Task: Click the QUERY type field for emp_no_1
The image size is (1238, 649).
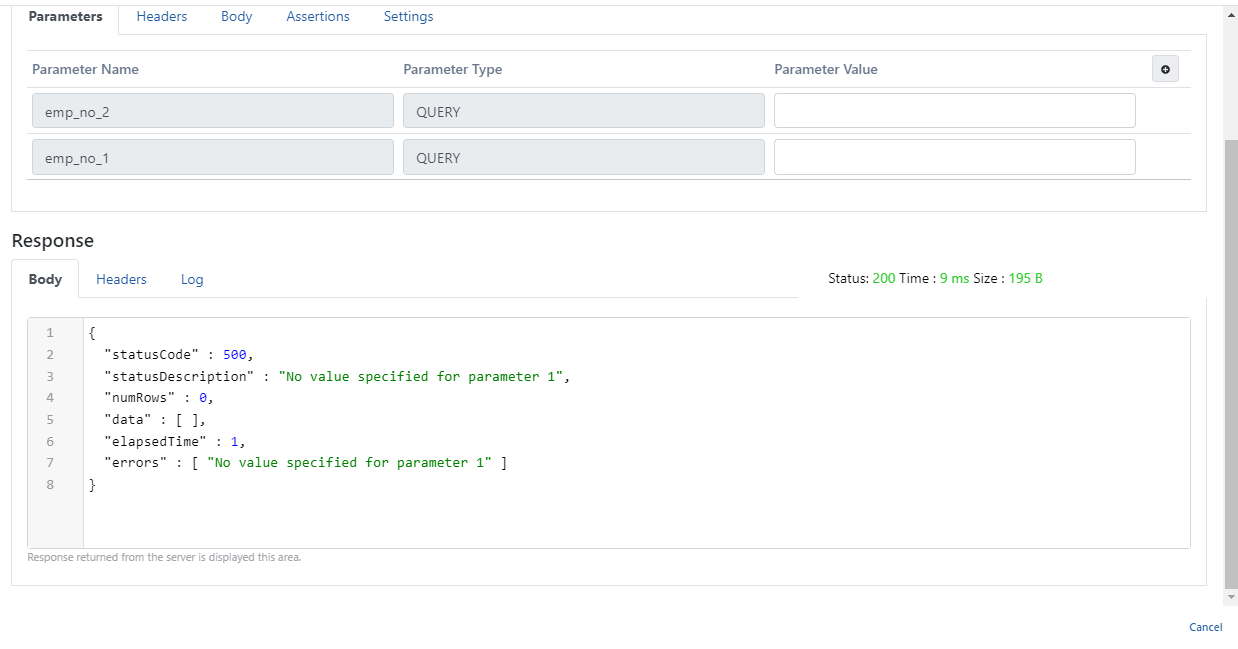Action: coord(583,157)
